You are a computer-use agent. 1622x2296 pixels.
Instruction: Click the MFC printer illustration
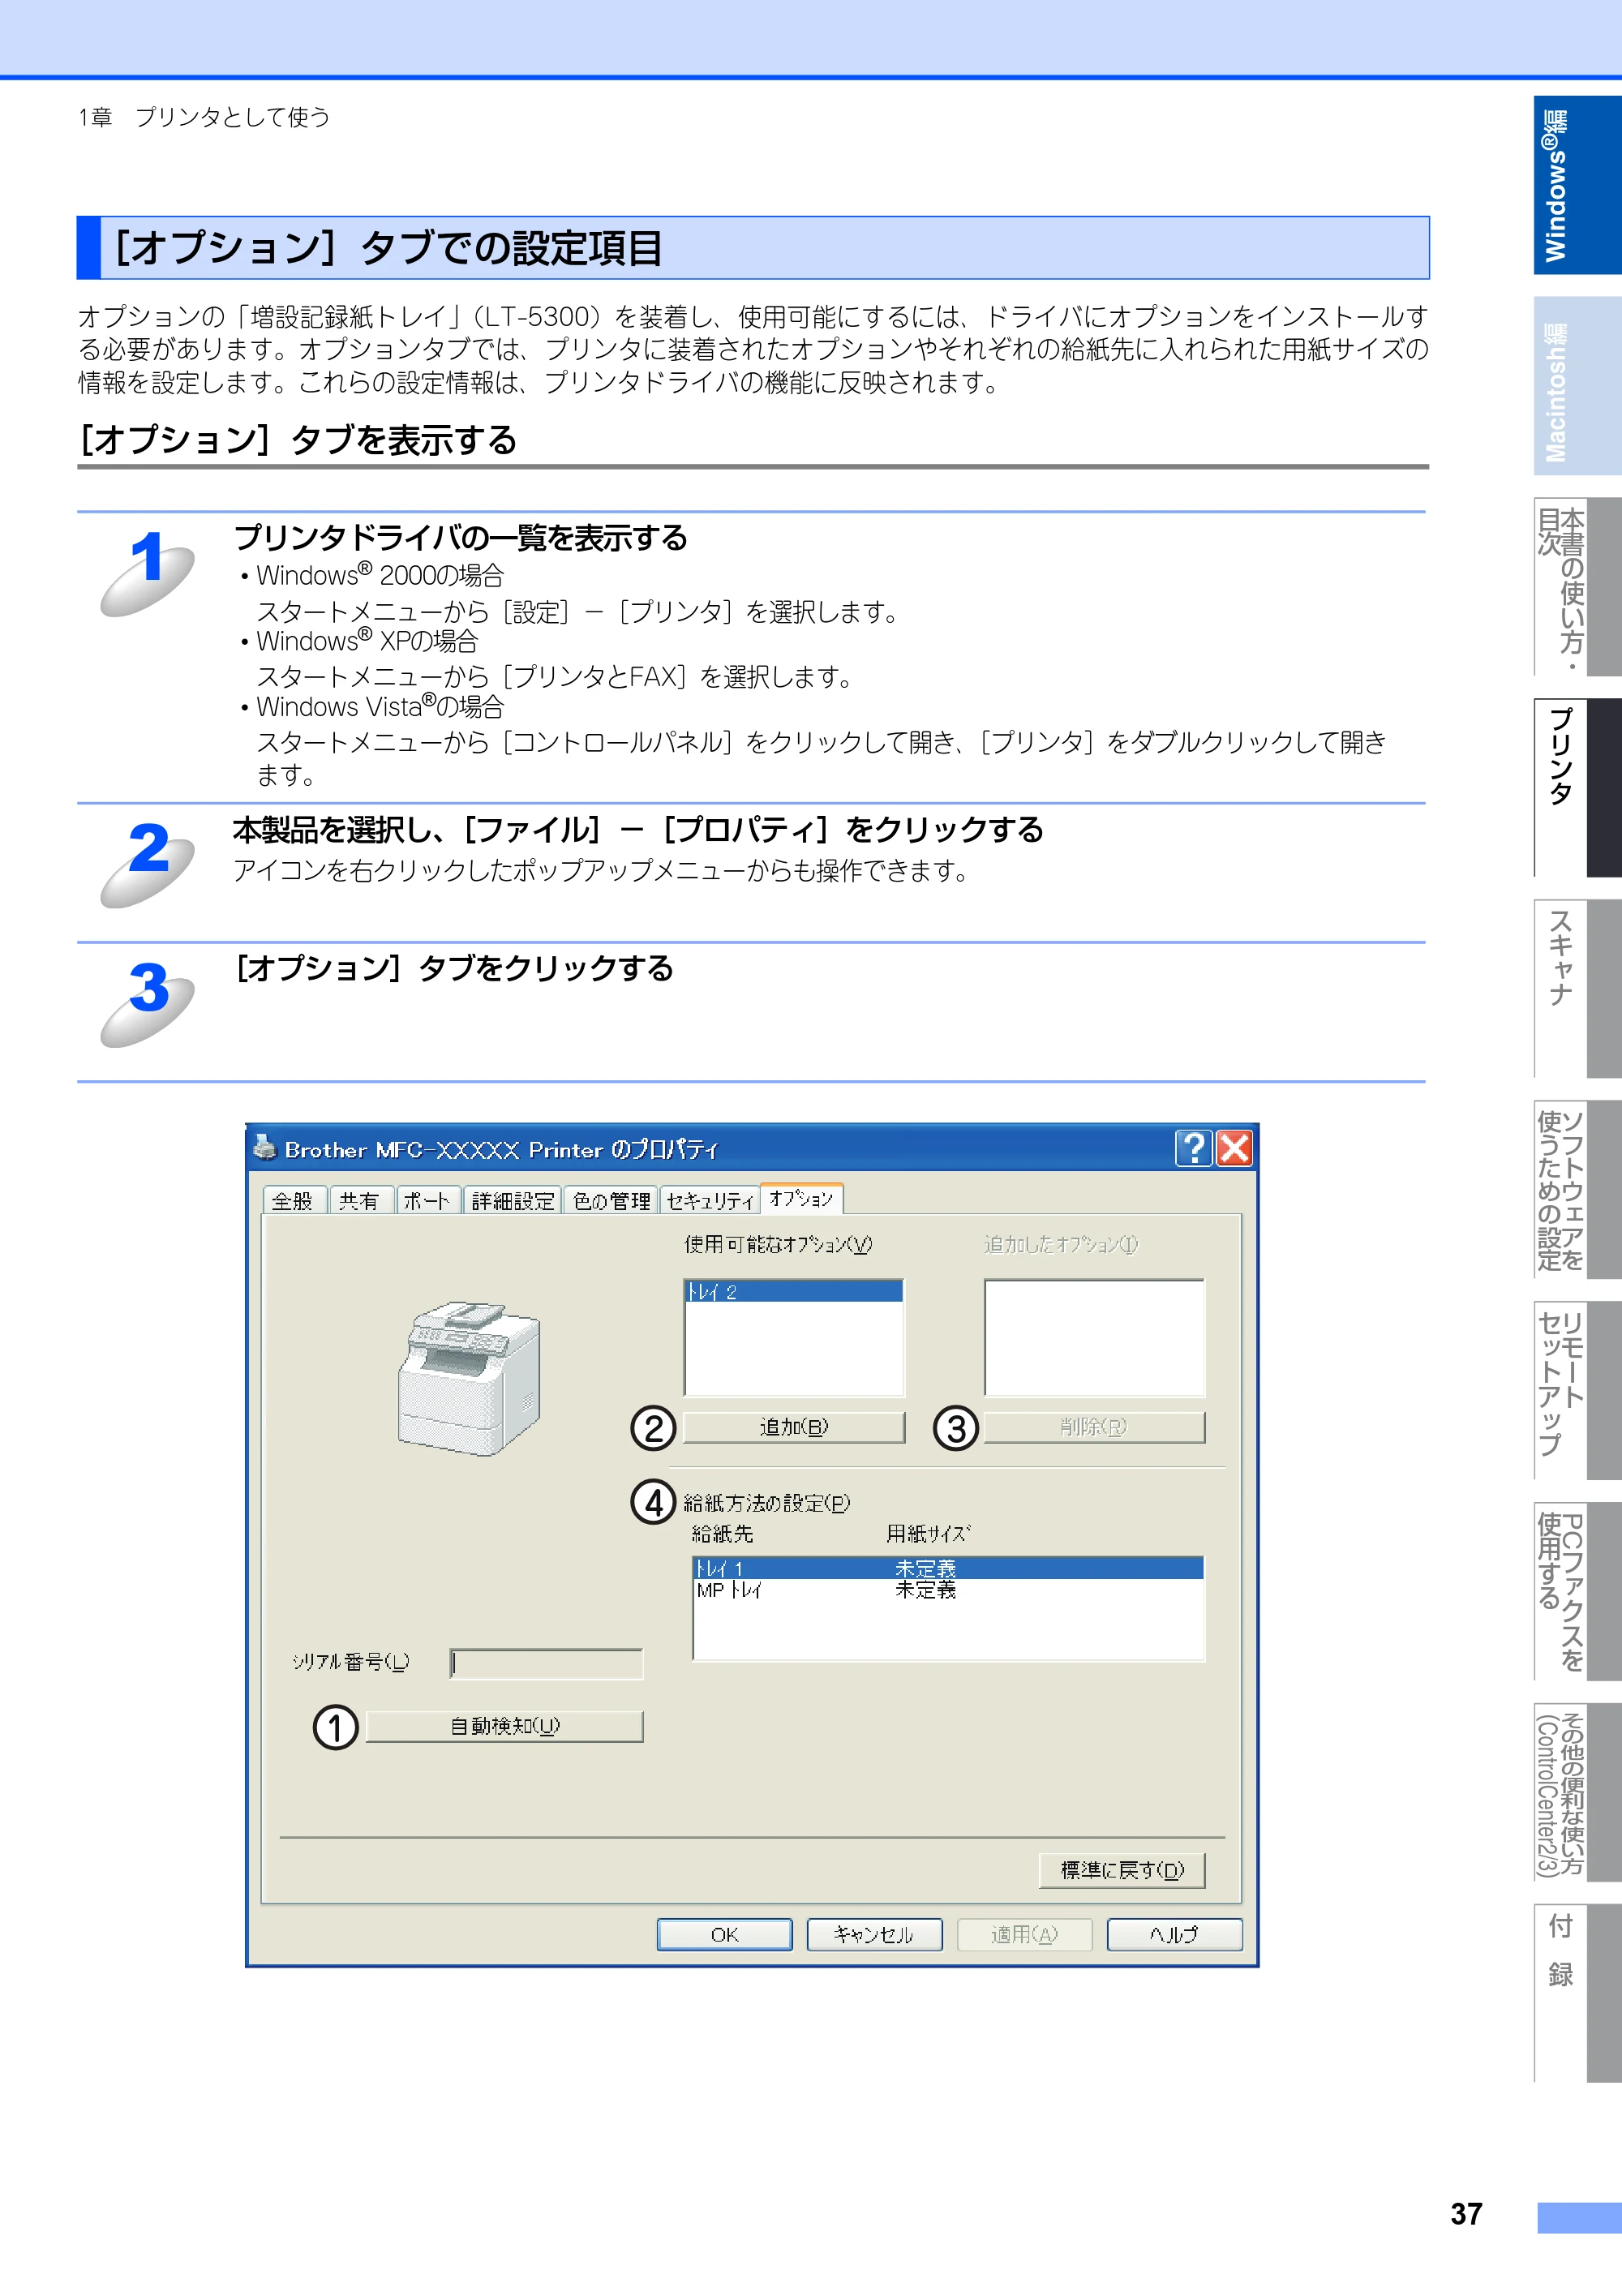point(469,1377)
